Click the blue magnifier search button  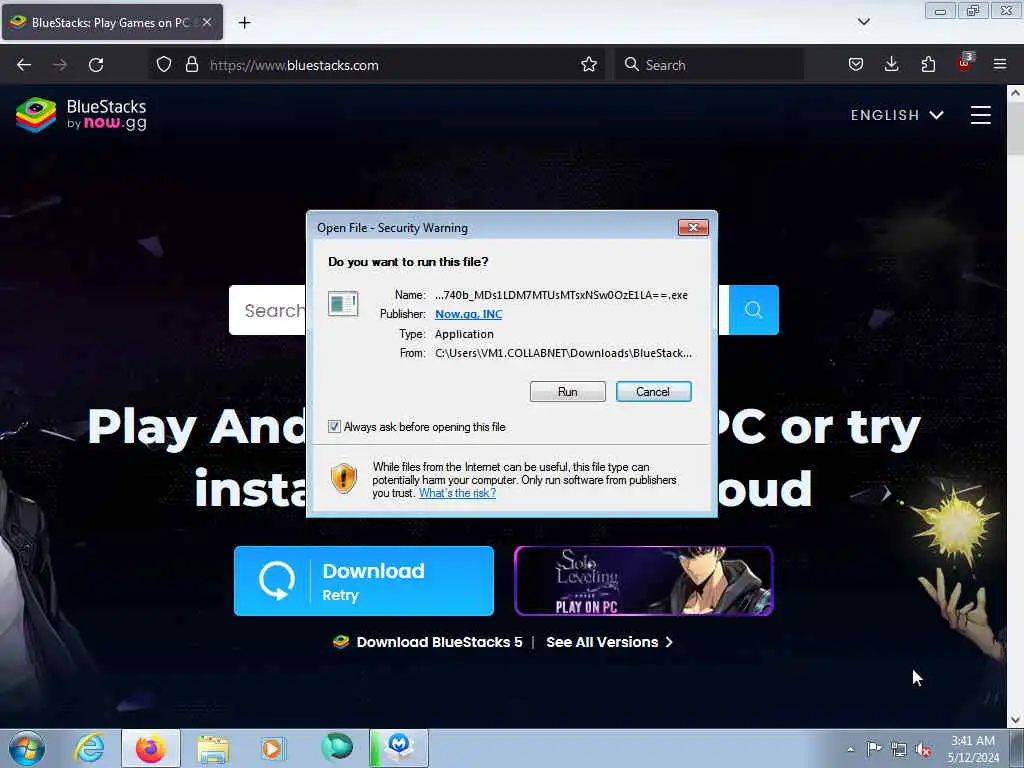coord(753,310)
